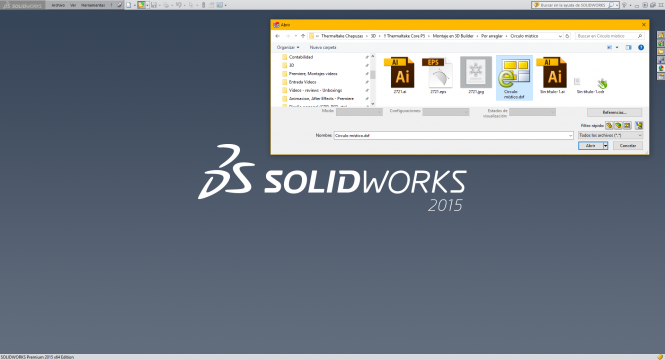Toggle the parts quick filter button
The height and width of the screenshot is (360, 665).
[x=609, y=126]
